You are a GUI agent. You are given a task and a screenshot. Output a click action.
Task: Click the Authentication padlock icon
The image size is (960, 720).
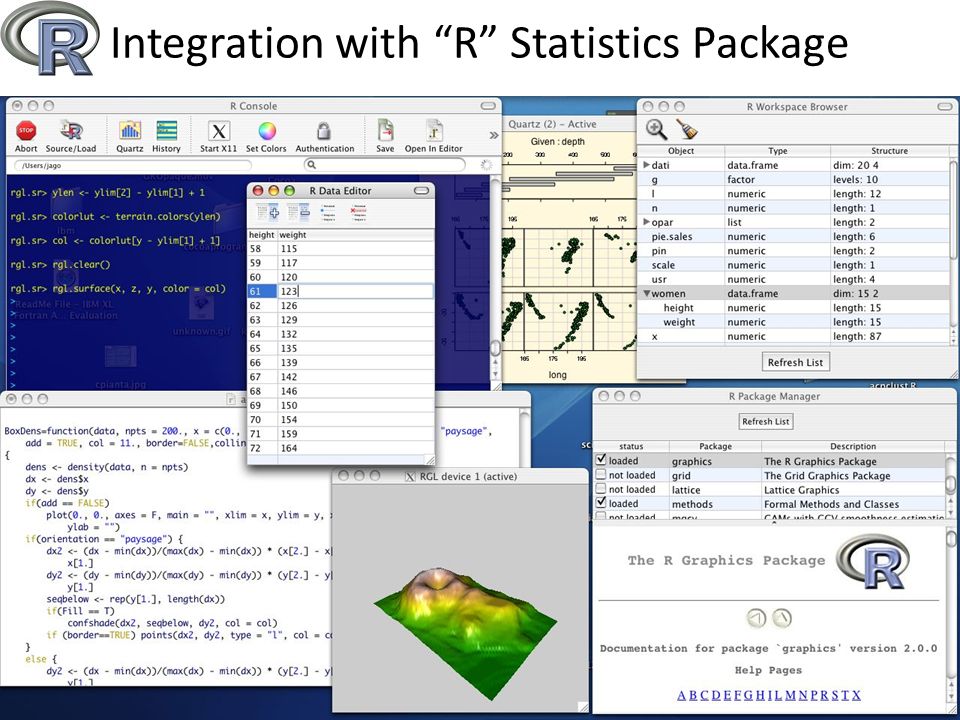tap(324, 130)
